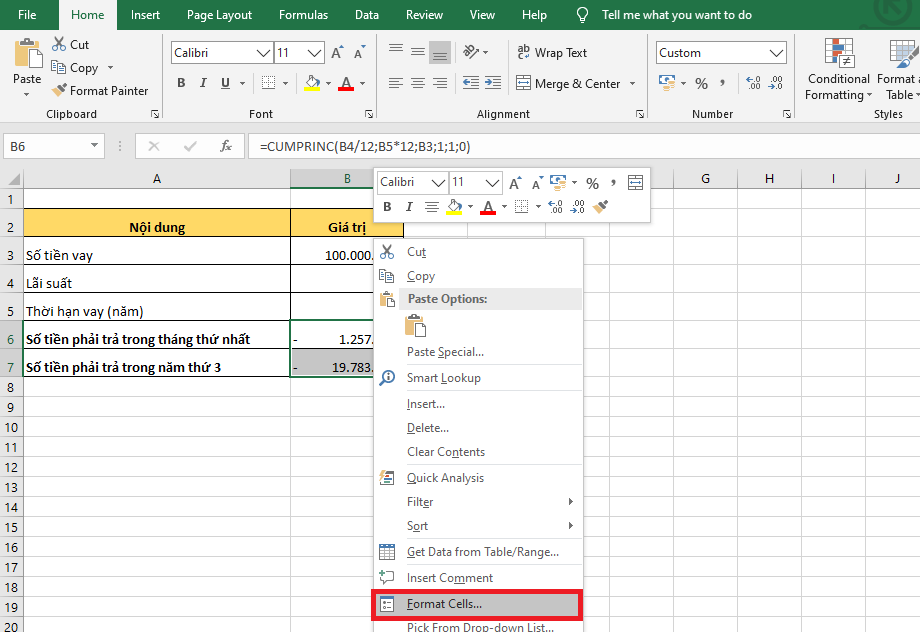Click Percent Style in Number group
Image resolution: width=920 pixels, height=632 pixels.
pos(701,84)
